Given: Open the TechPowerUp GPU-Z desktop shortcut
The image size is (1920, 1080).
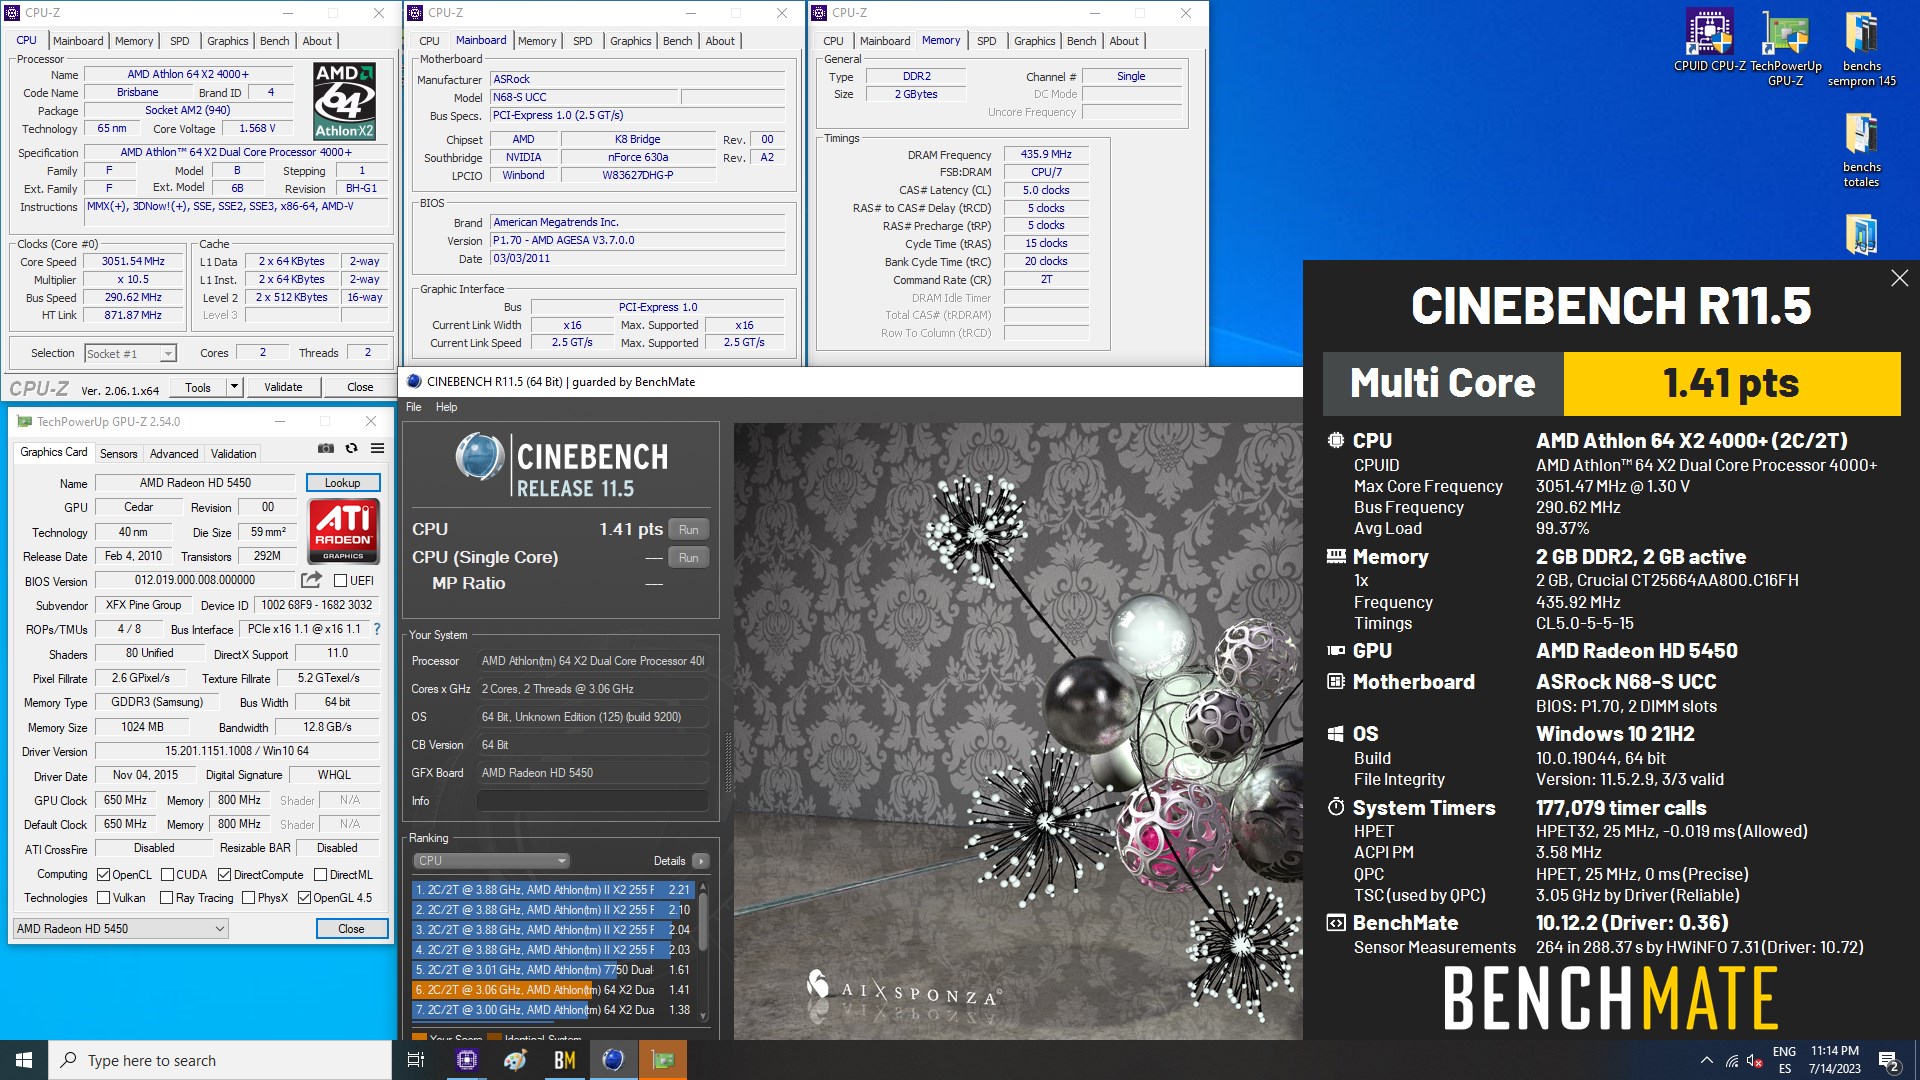Looking at the screenshot, I should pyautogui.click(x=1786, y=48).
